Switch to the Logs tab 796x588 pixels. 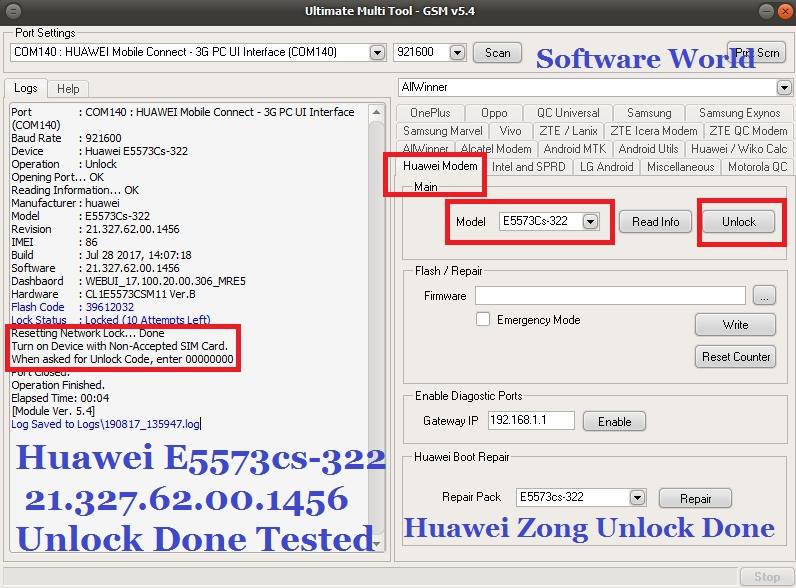[26, 88]
